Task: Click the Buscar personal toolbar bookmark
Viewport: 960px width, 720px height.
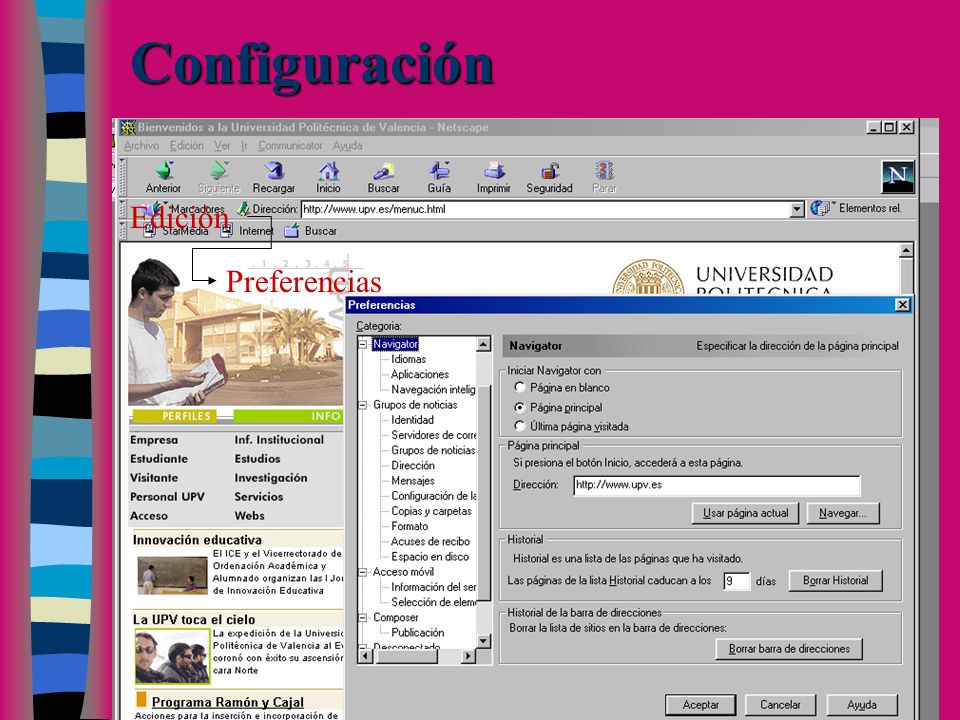Action: point(311,231)
